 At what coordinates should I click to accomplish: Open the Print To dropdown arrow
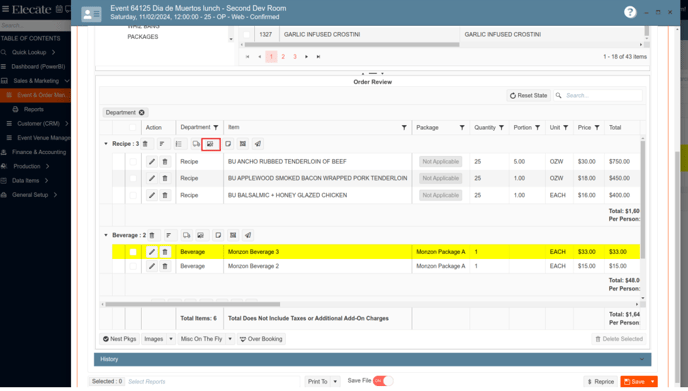click(335, 382)
